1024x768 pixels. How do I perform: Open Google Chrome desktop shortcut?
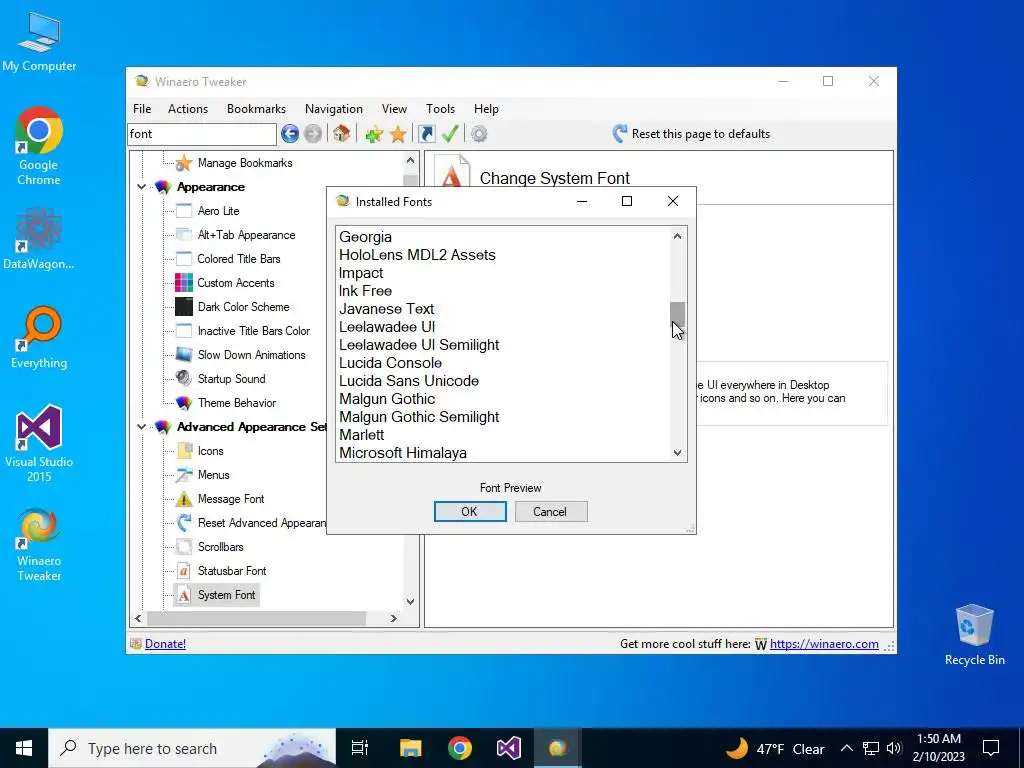pyautogui.click(x=39, y=146)
